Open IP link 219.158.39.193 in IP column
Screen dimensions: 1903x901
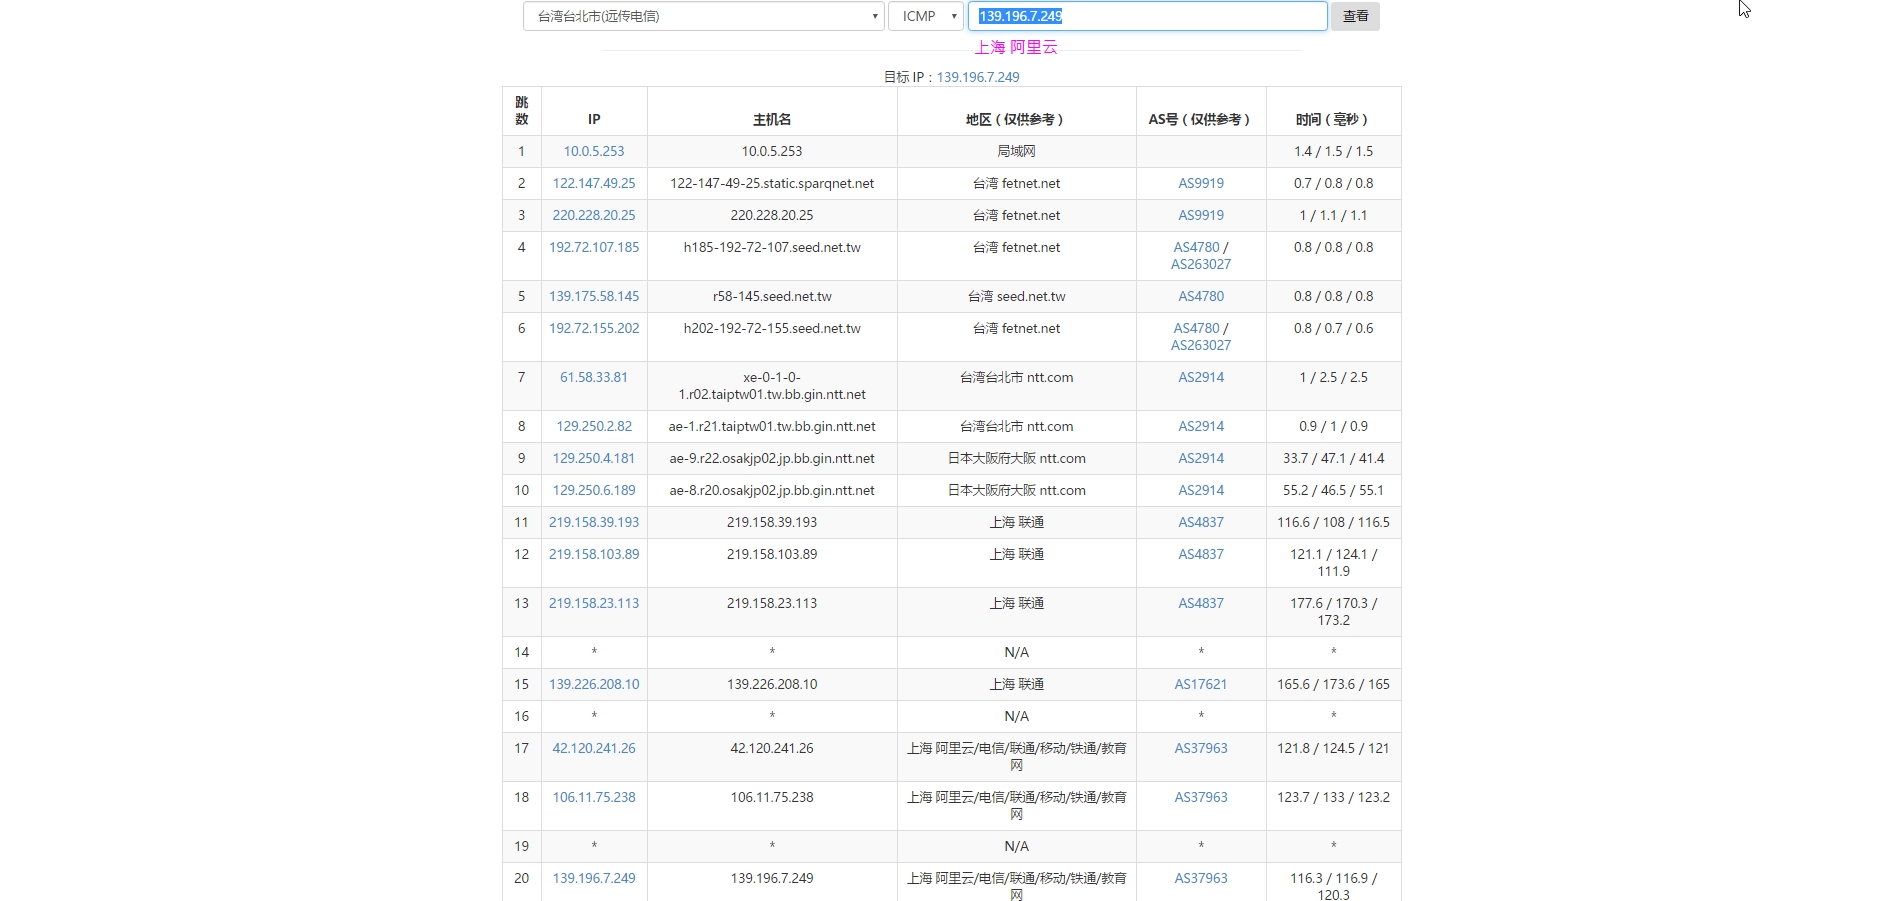point(594,522)
